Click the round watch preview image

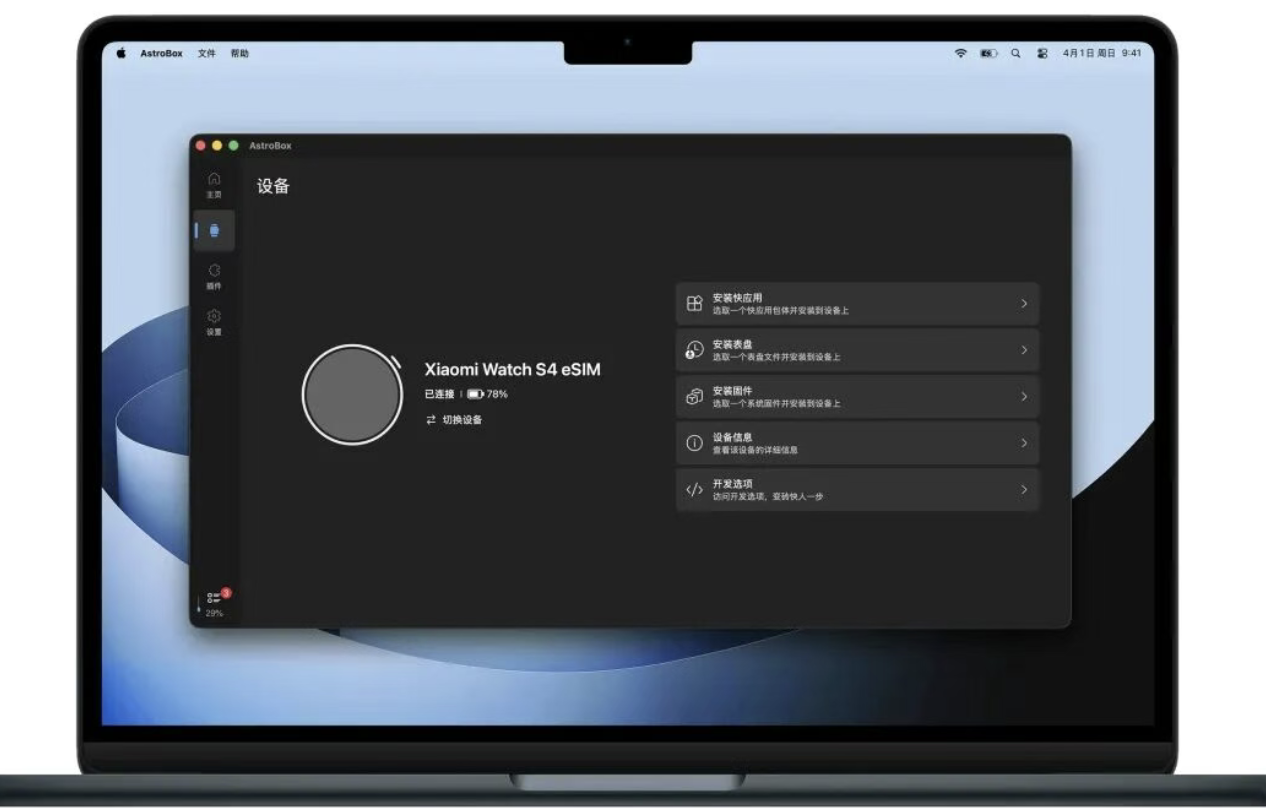click(352, 394)
